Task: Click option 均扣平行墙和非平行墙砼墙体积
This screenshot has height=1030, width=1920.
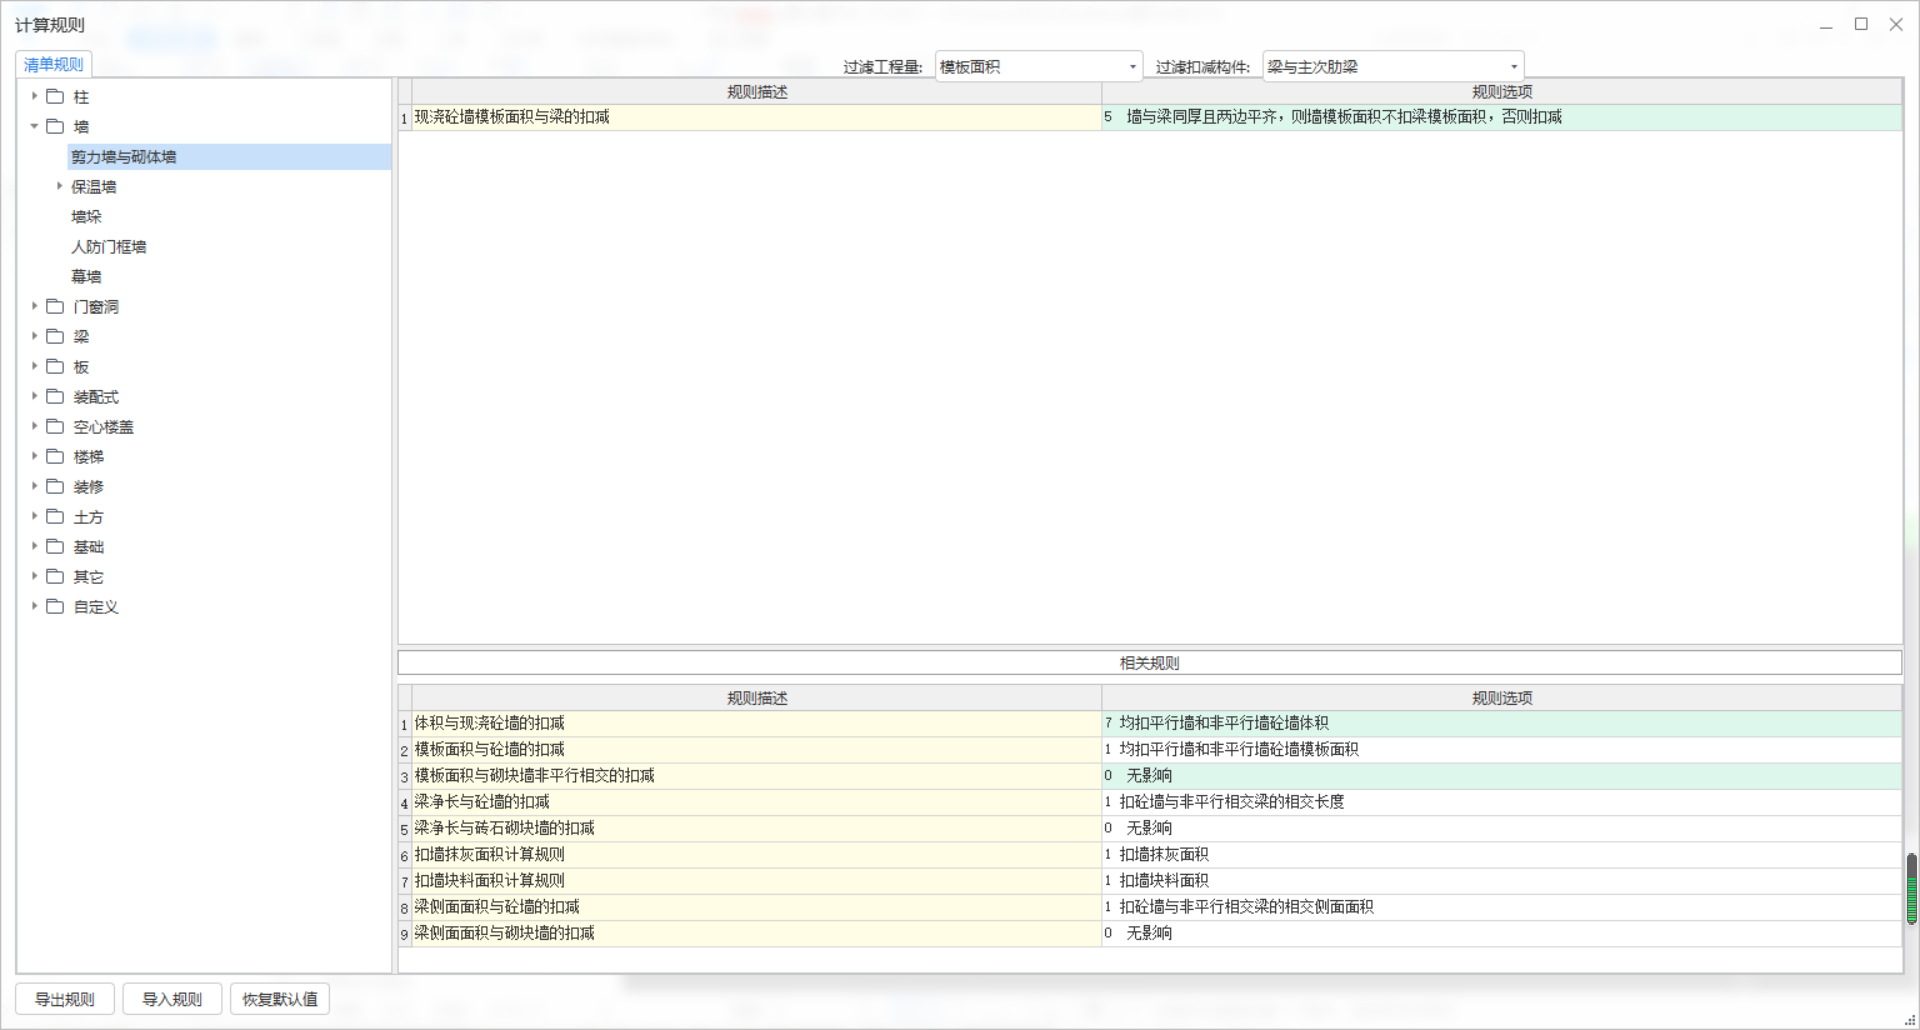Action: tap(1501, 723)
